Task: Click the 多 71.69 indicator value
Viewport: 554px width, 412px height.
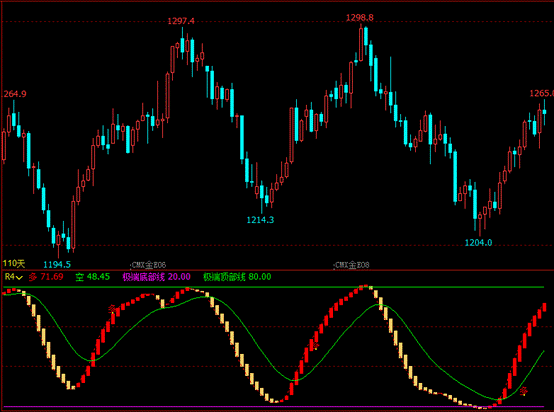Action: point(46,277)
